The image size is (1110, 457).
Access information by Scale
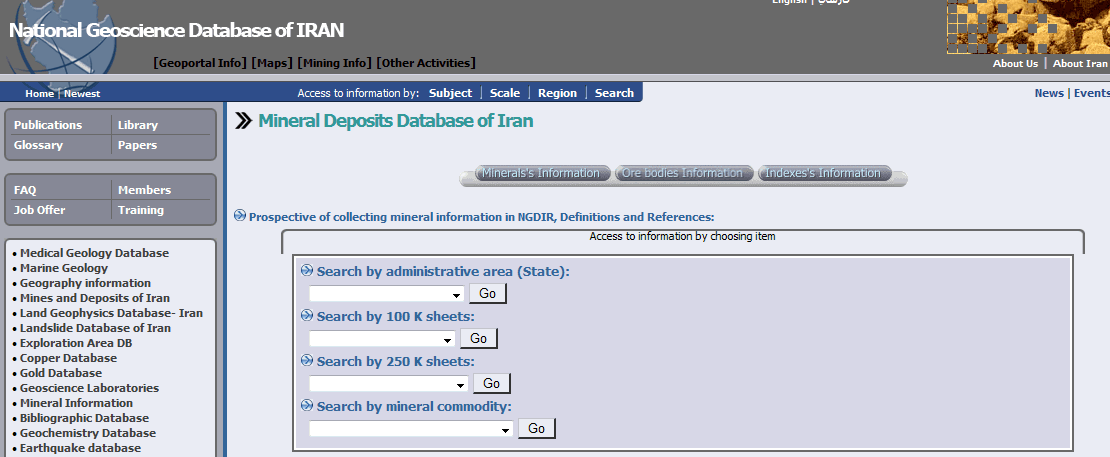pyautogui.click(x=505, y=93)
